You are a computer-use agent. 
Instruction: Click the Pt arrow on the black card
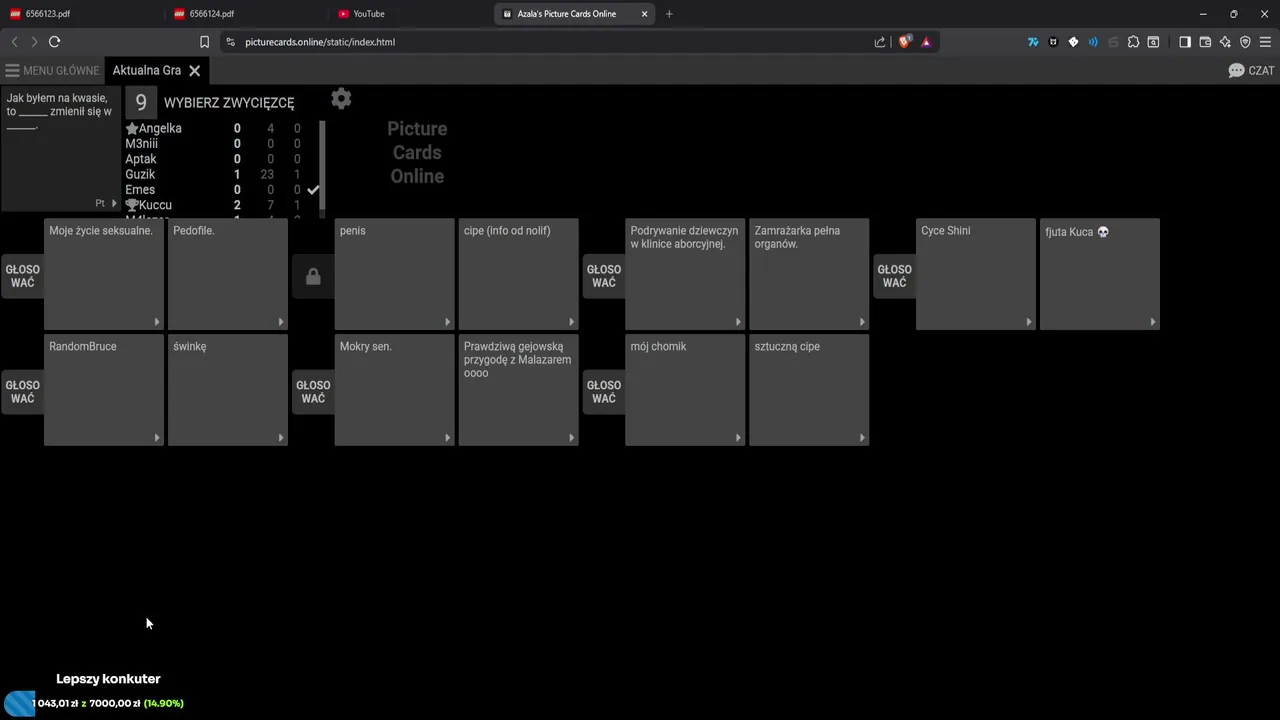click(x=114, y=203)
